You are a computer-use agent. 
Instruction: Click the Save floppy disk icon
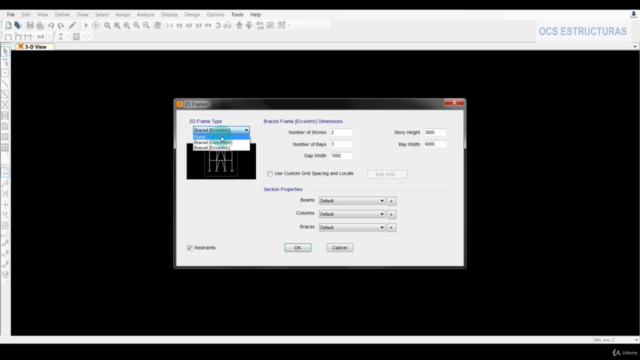(30, 25)
